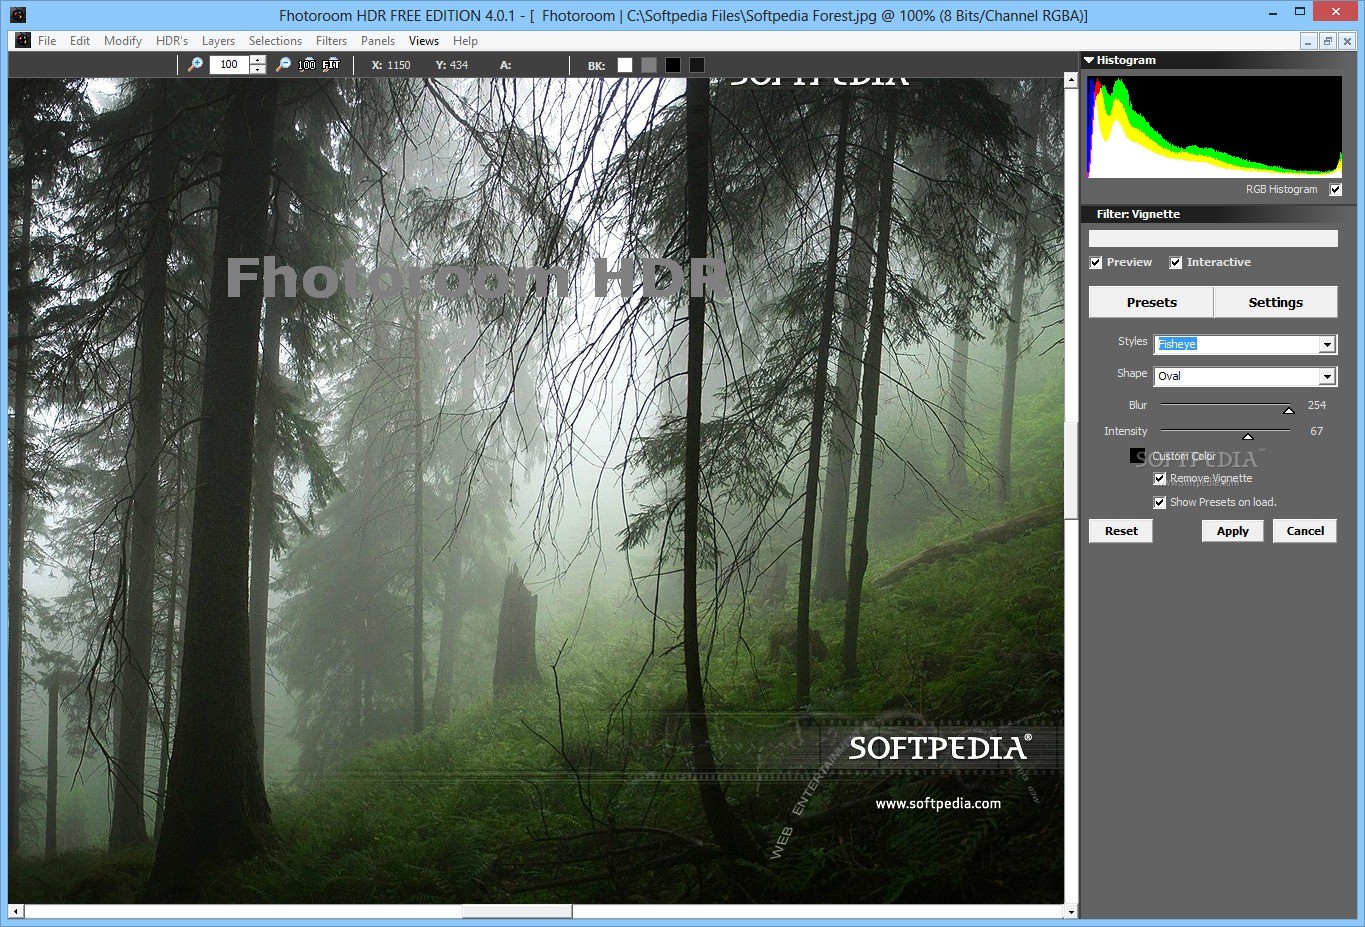Click the zoom value stepper down arrow

(258, 69)
